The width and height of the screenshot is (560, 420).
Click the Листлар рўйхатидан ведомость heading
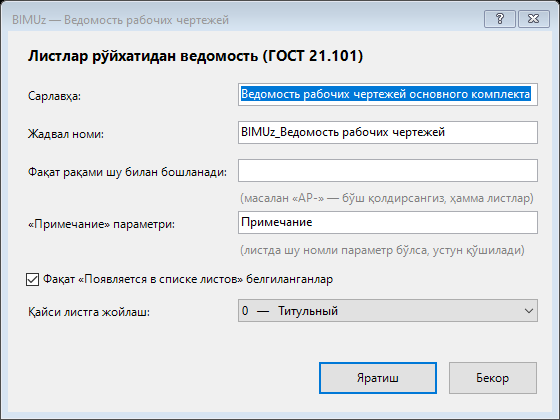[195, 56]
